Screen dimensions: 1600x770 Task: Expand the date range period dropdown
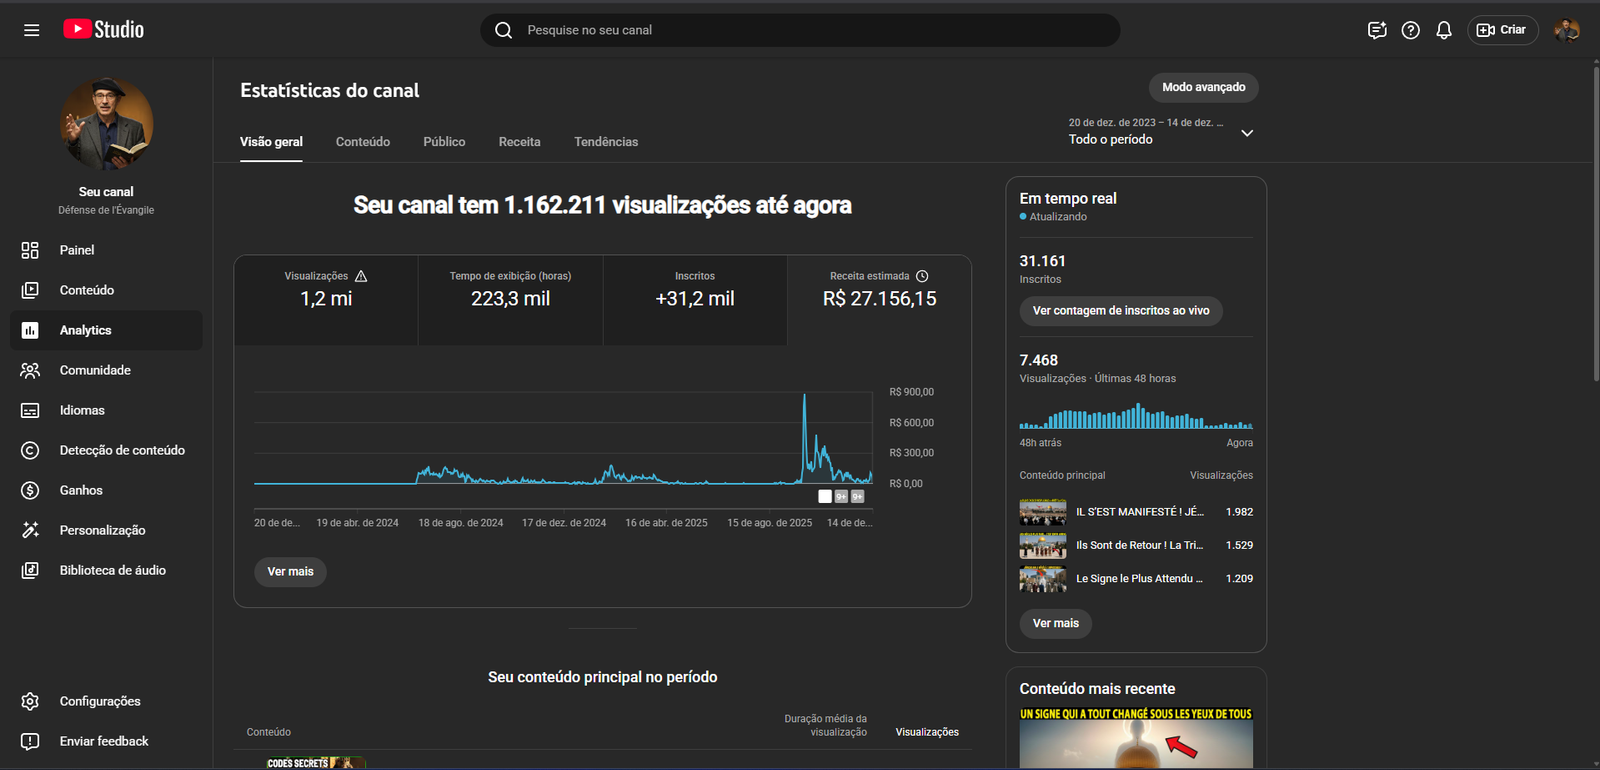pyautogui.click(x=1246, y=133)
